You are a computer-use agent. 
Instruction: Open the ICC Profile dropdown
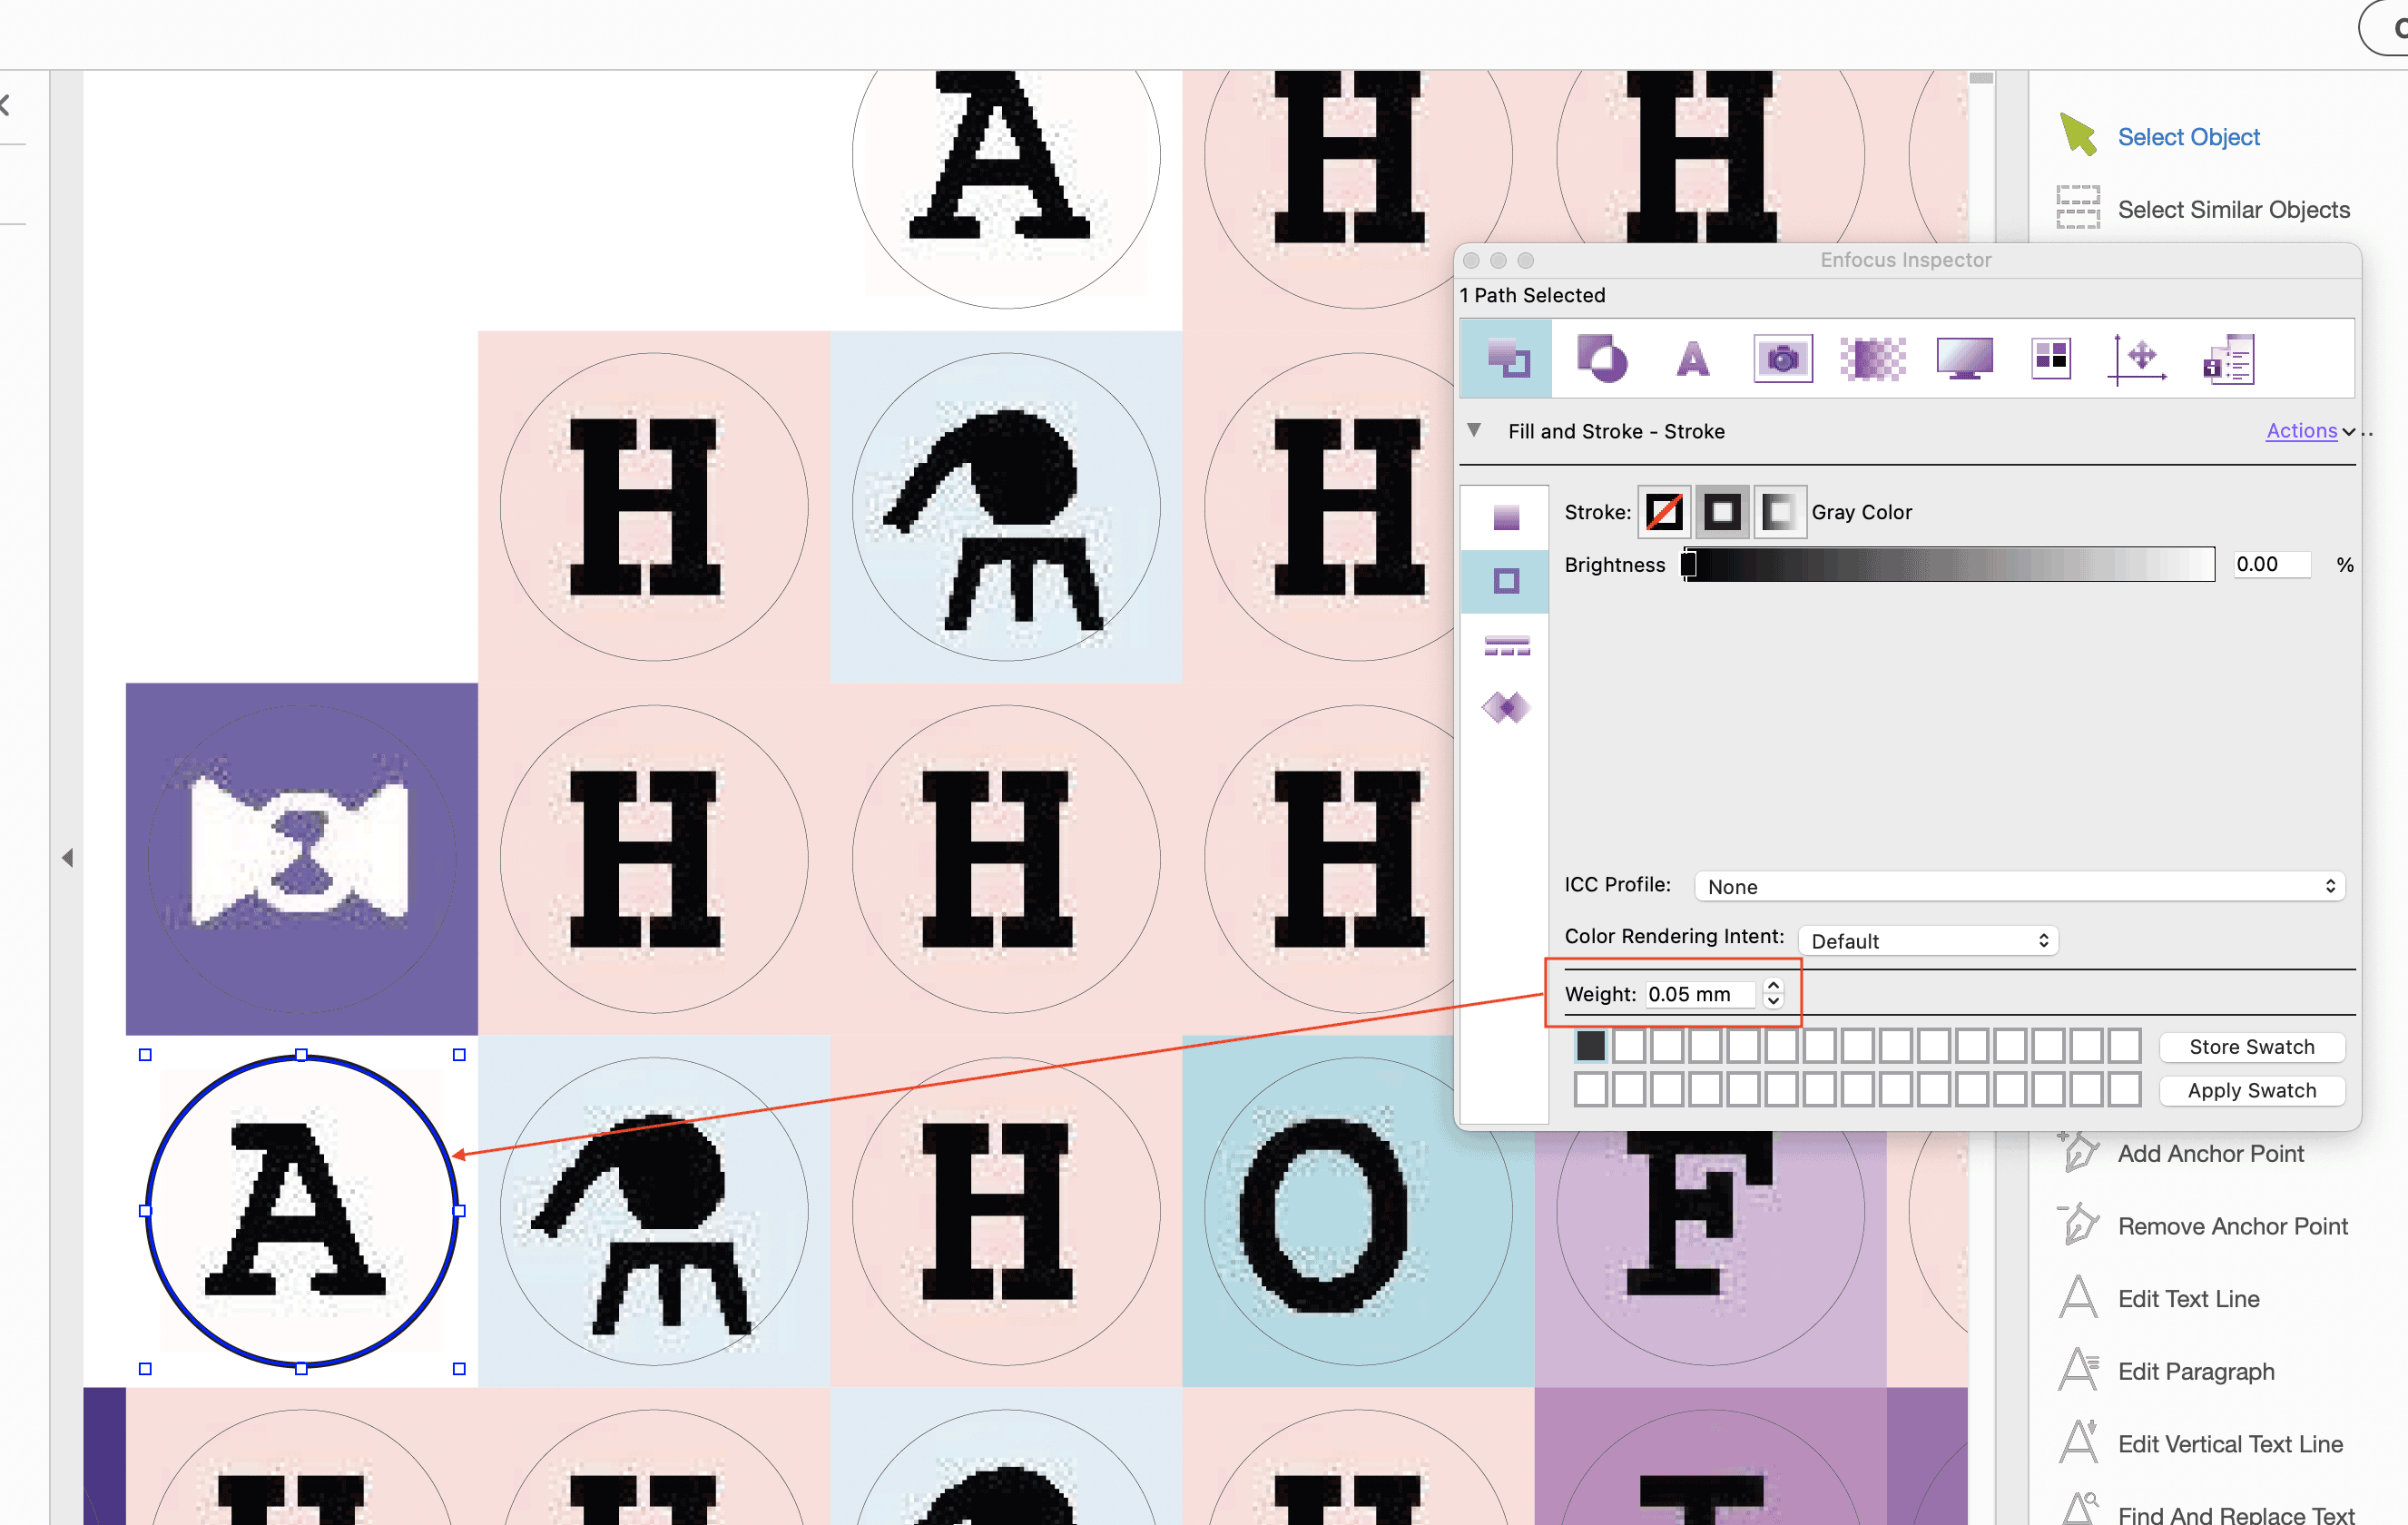(x=2019, y=886)
